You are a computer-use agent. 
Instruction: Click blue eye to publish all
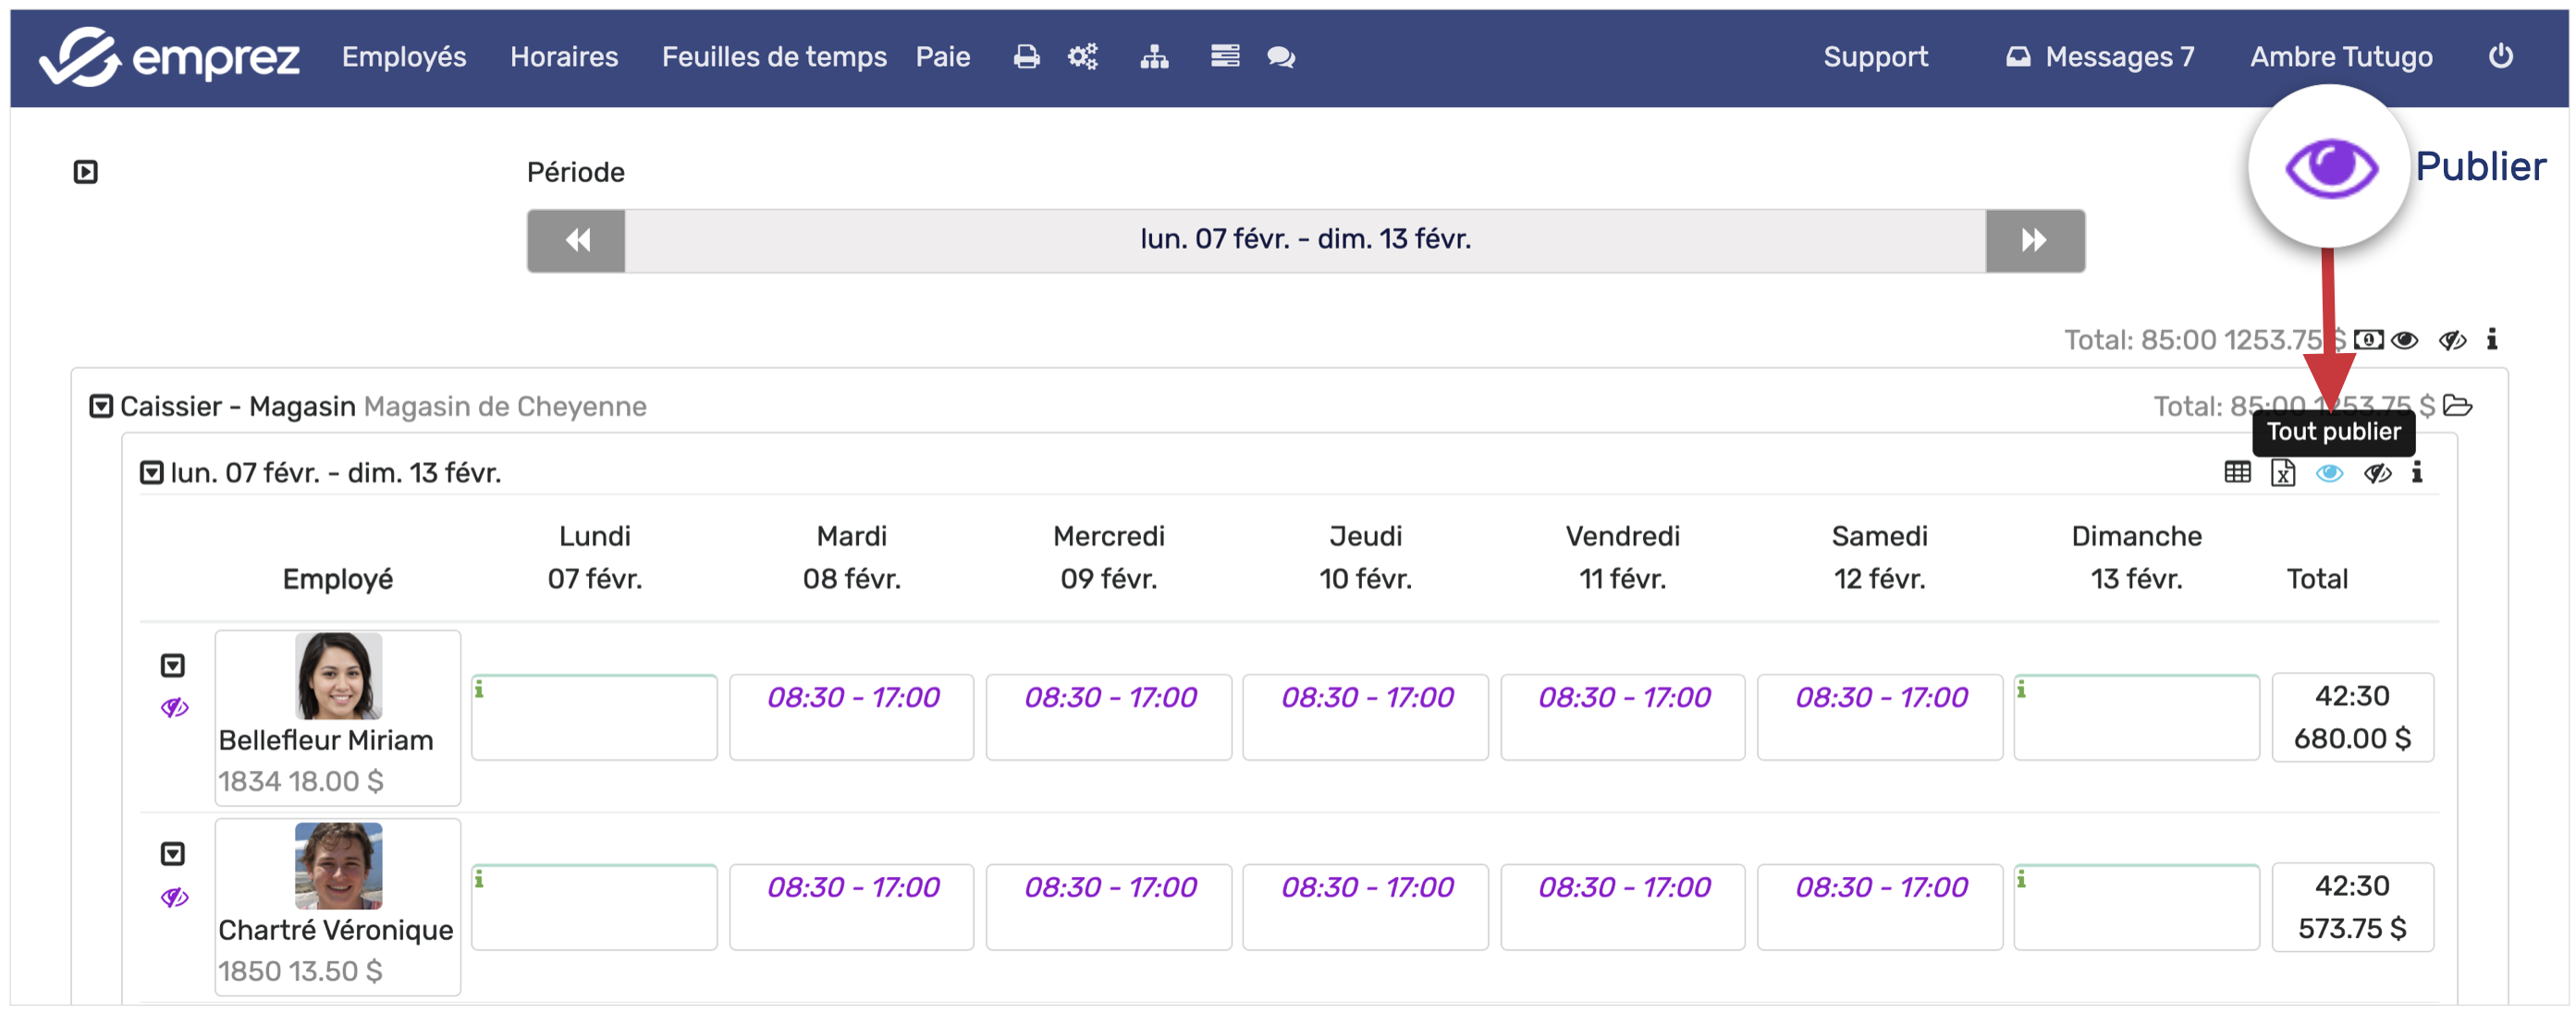2329,473
